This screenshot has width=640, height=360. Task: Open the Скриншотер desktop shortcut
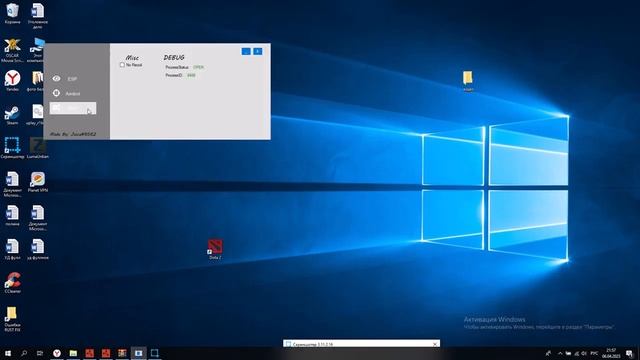click(12, 148)
